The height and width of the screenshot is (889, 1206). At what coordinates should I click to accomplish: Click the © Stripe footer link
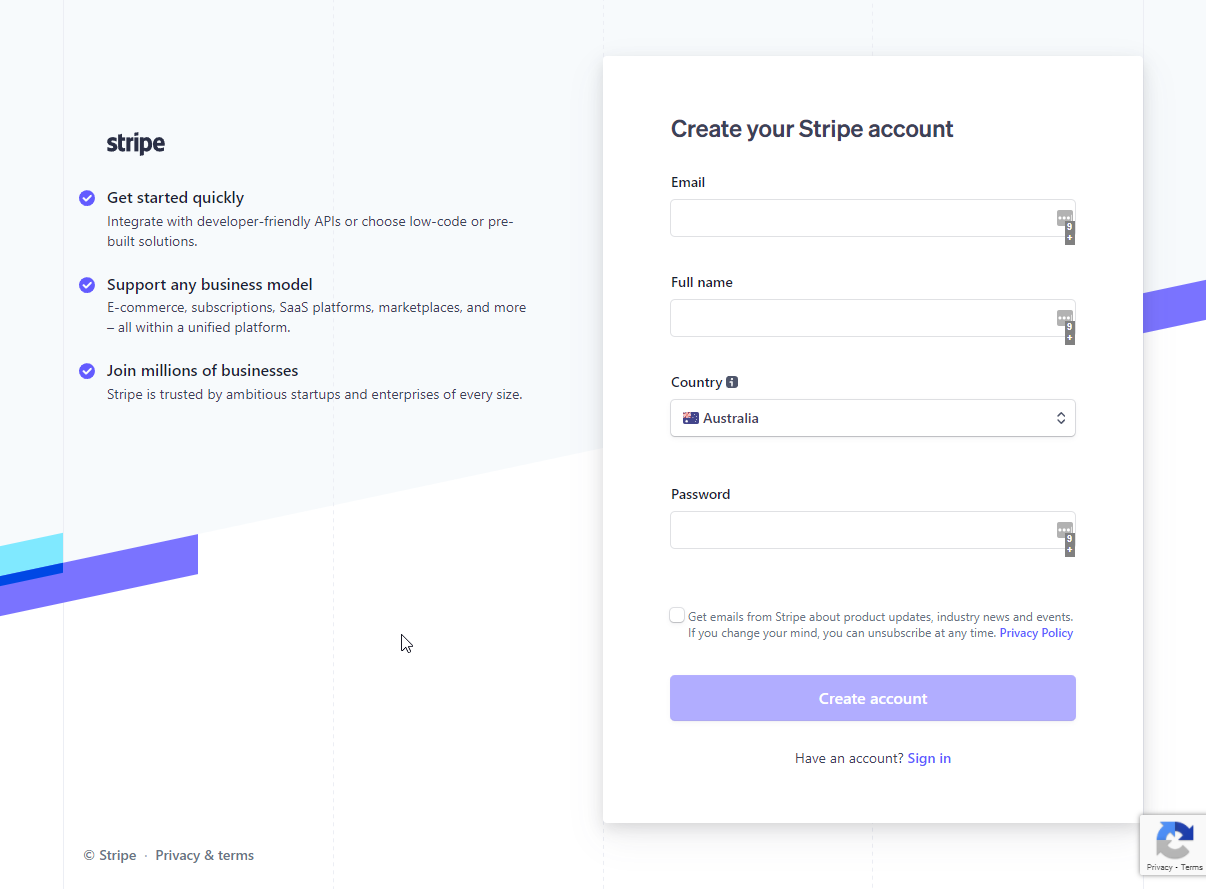pos(110,855)
